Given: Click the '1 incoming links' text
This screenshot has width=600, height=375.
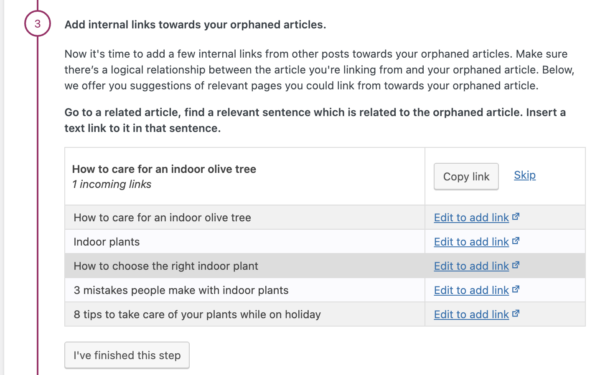Looking at the screenshot, I should [112, 184].
